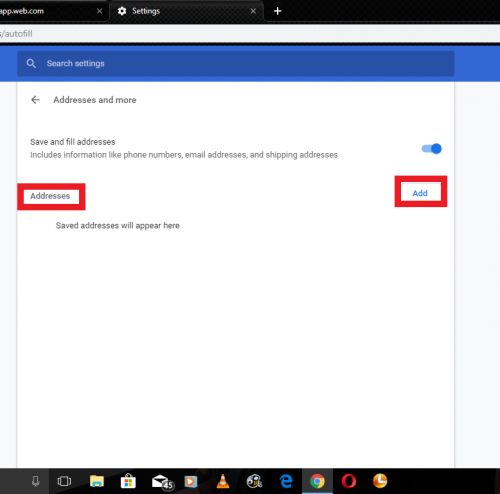Open the orange clock app in taskbar
Image resolution: width=500 pixels, height=494 pixels.
tap(380, 481)
